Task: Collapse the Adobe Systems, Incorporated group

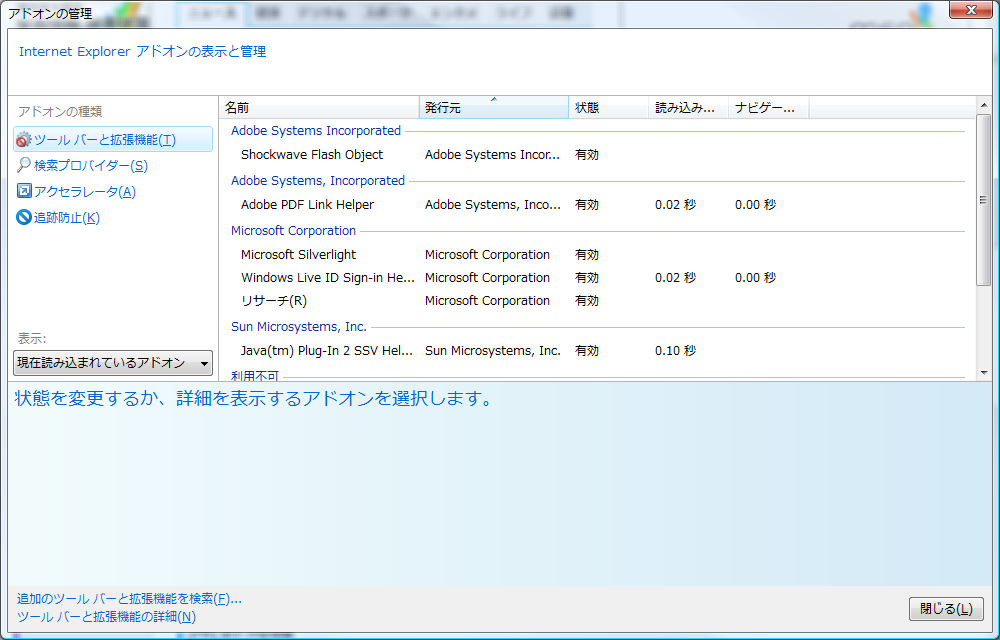Action: 318,180
